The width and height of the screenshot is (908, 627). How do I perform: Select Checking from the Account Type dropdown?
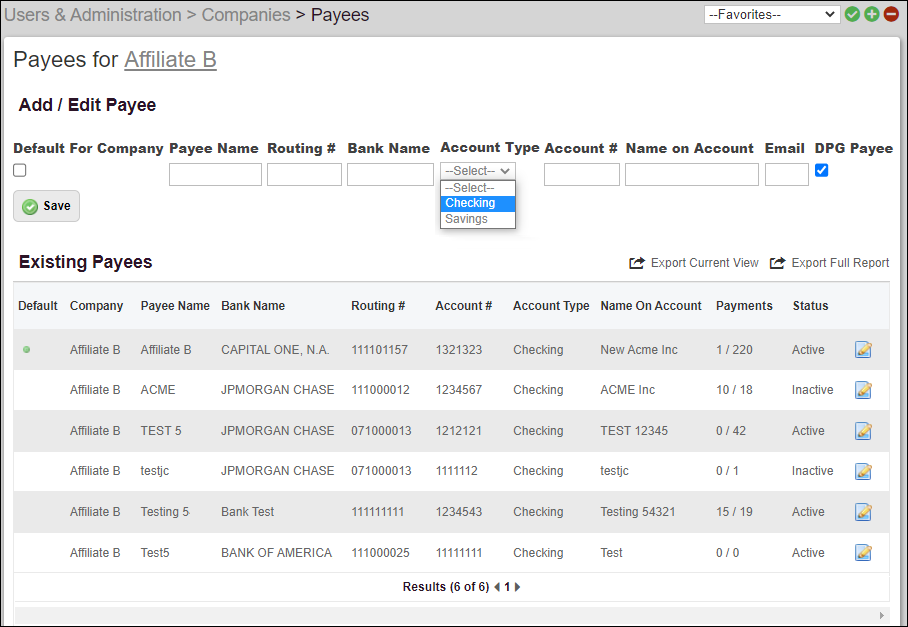pos(470,202)
